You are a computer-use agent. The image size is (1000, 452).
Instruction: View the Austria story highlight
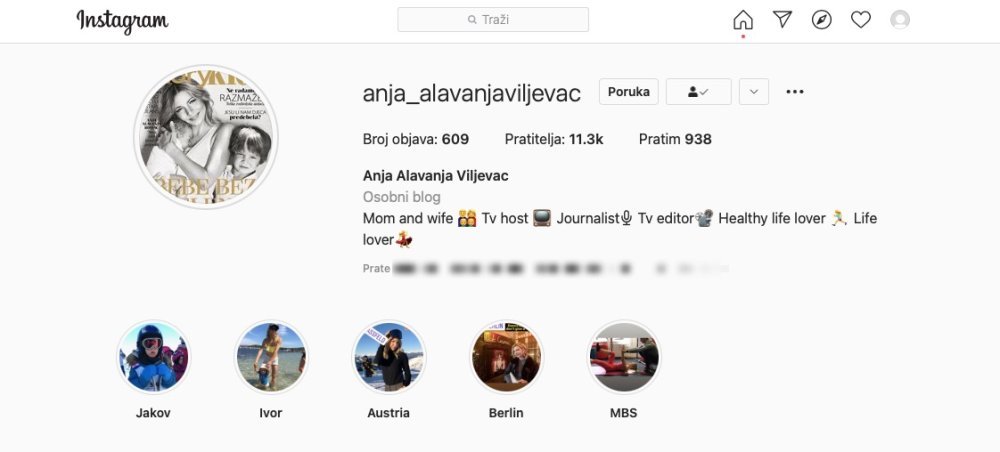point(388,357)
